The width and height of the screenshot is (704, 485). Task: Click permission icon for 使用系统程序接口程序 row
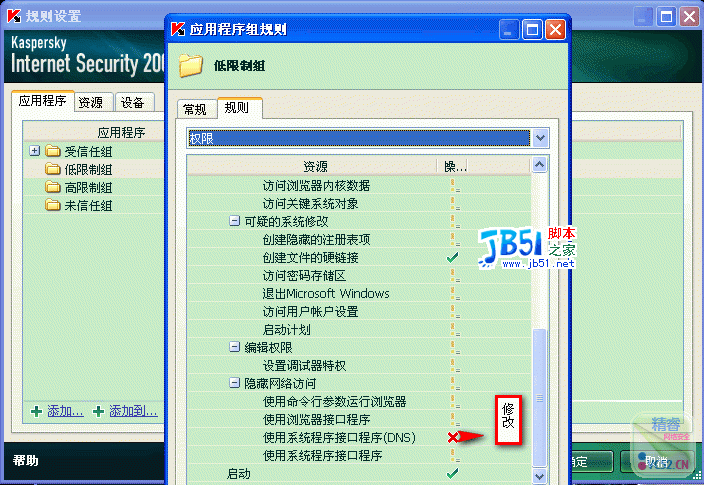455,455
